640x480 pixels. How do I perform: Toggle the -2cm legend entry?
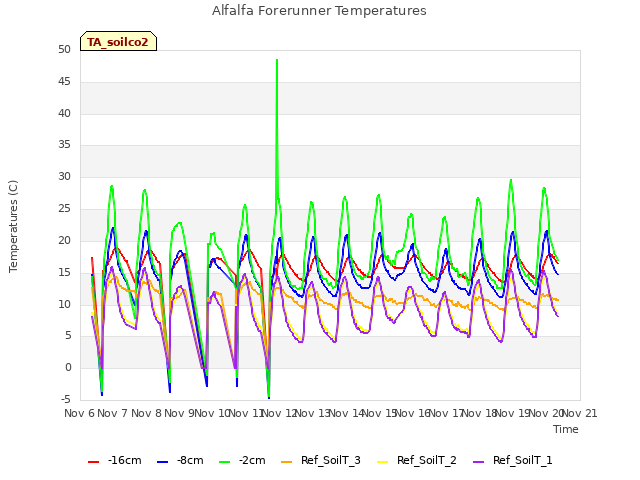(242, 460)
